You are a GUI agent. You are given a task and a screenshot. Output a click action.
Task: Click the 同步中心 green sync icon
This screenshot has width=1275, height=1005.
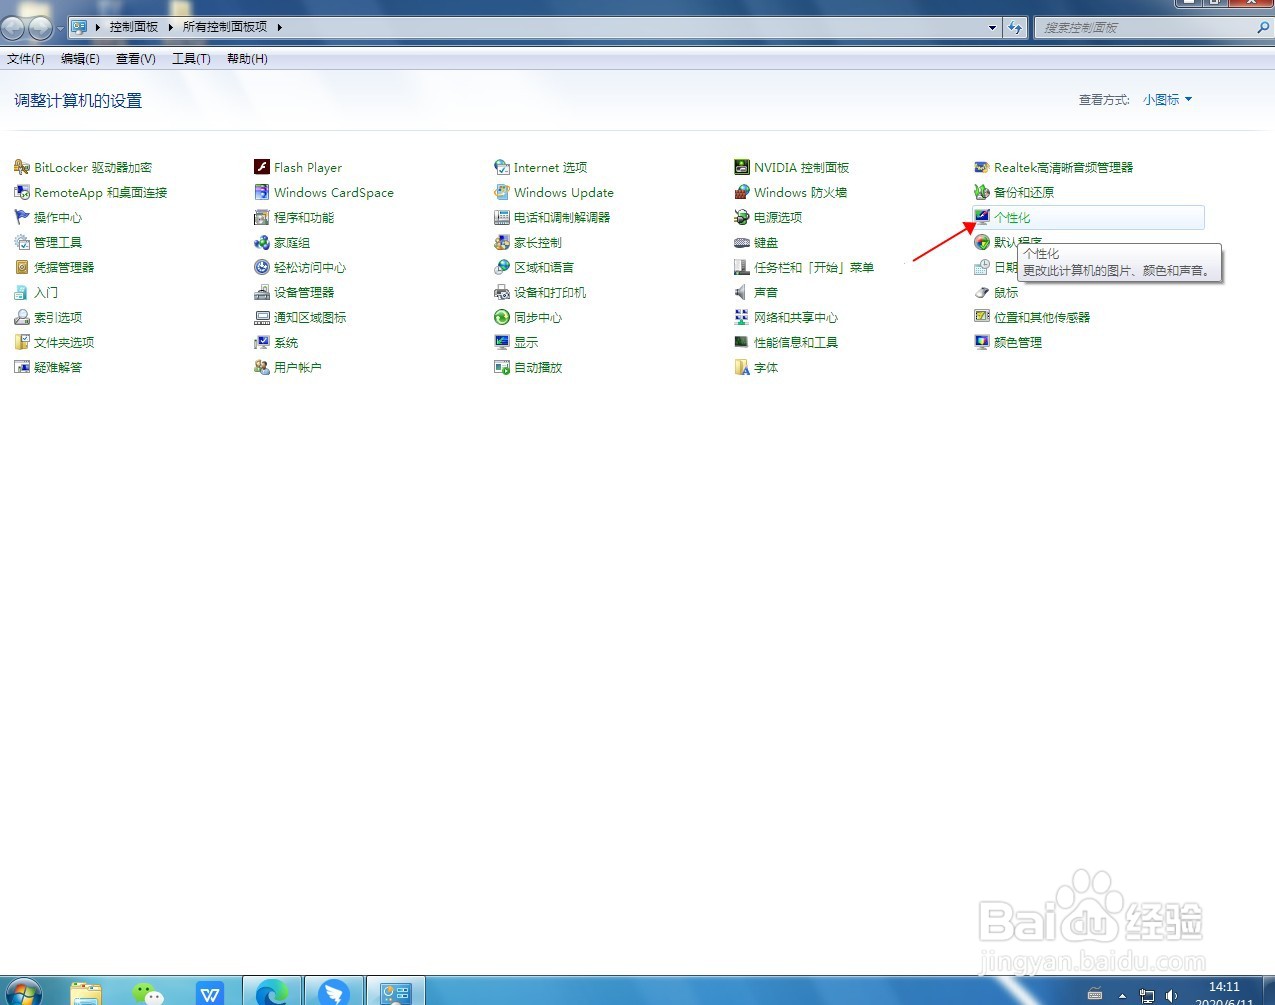point(502,317)
